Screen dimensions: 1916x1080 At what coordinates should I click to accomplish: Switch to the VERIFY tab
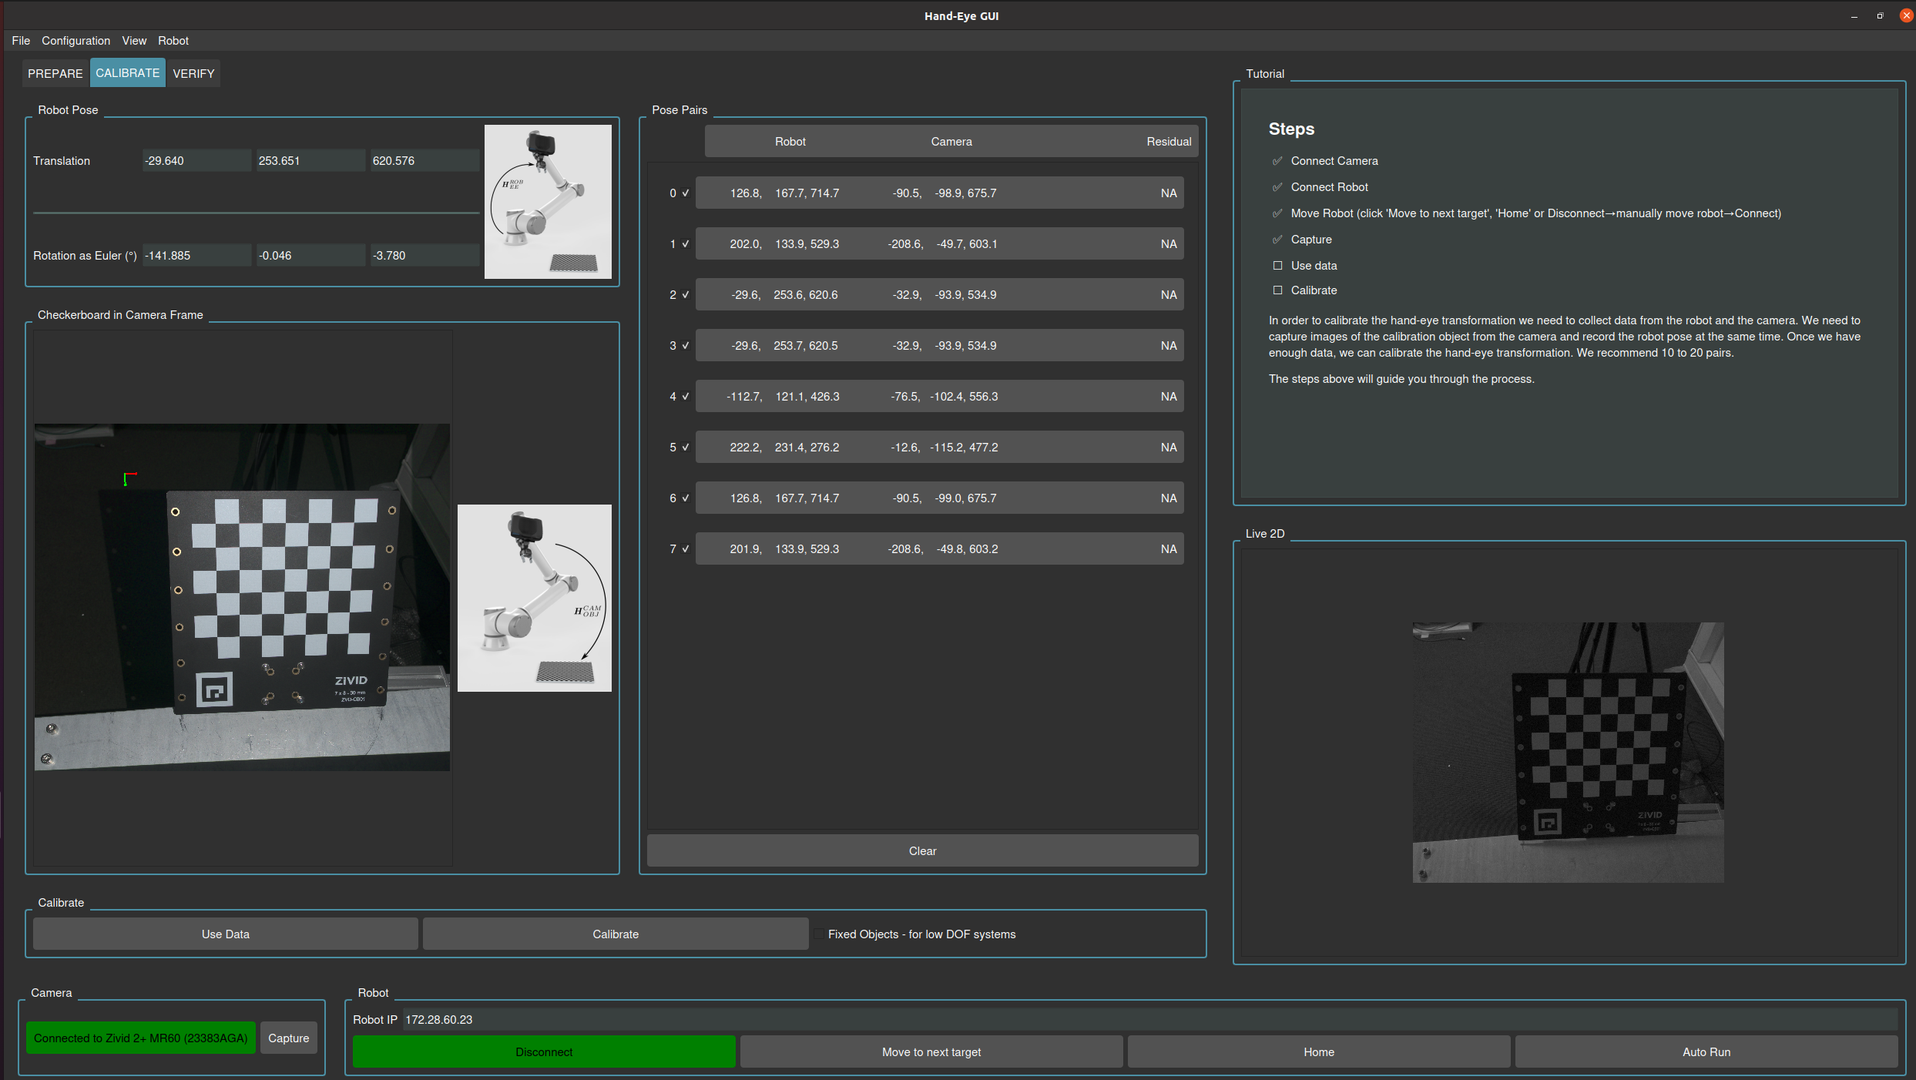coord(193,73)
